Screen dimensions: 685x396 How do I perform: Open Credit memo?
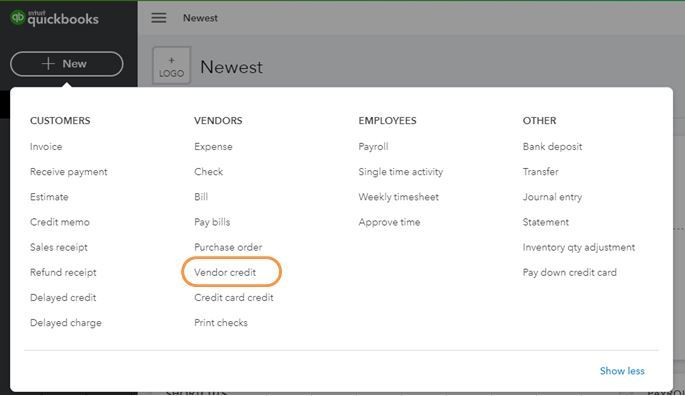[59, 222]
